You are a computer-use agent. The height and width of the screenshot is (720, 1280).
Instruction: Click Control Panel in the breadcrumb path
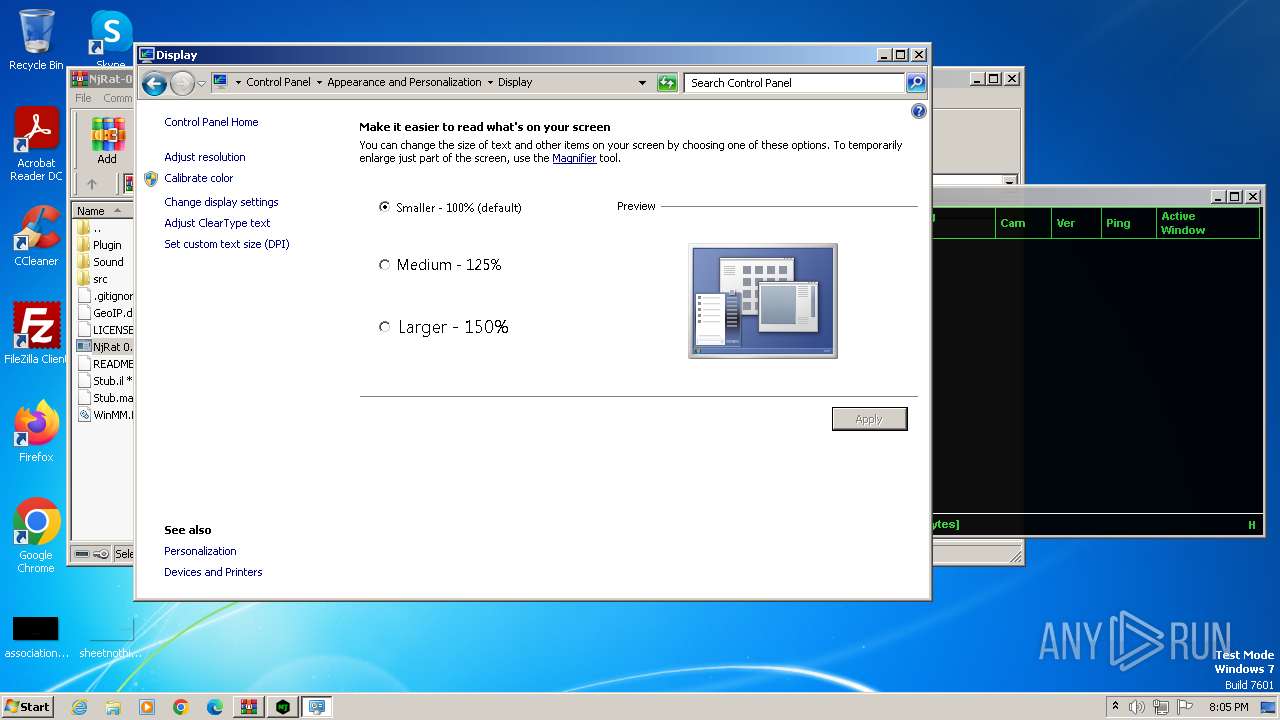click(278, 82)
